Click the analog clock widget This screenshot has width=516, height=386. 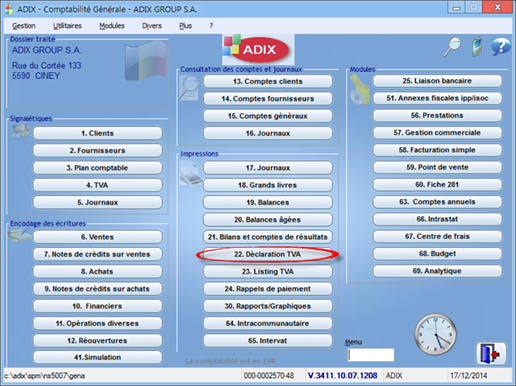click(435, 334)
